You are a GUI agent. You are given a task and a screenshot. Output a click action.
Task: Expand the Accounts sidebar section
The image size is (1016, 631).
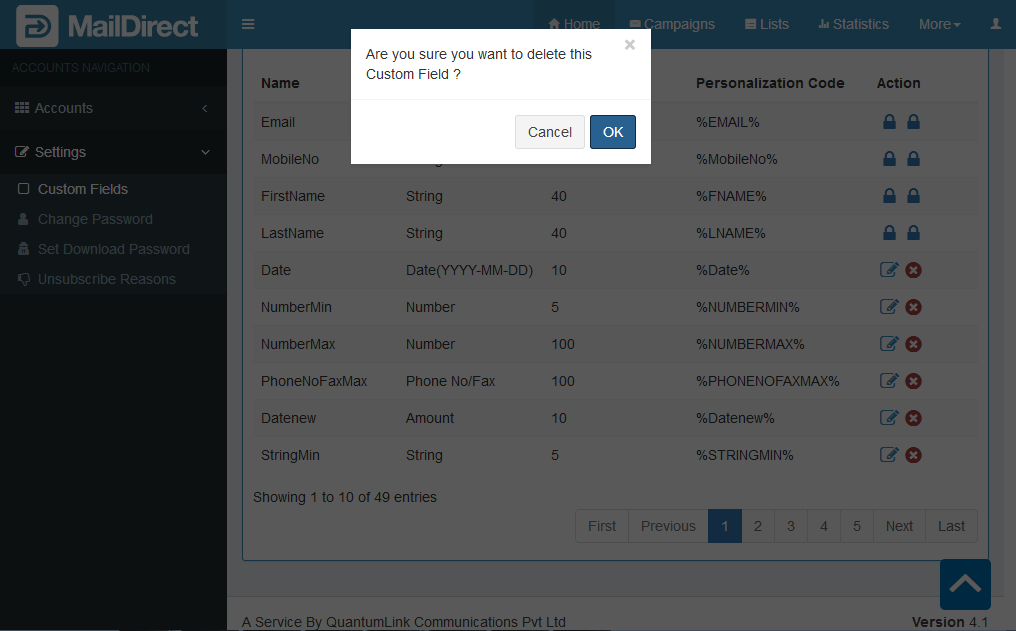pyautogui.click(x=113, y=108)
